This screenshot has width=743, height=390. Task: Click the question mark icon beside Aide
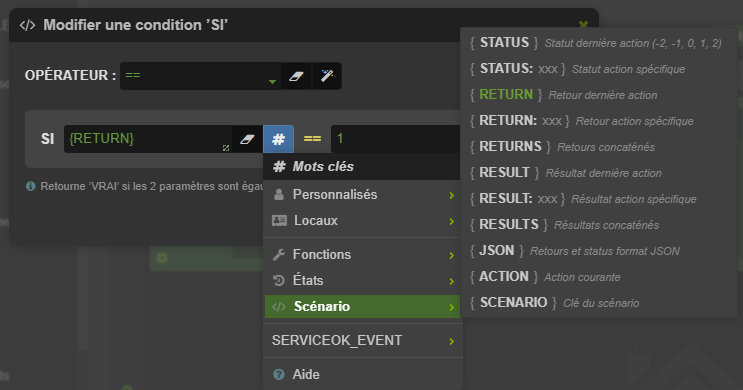click(279, 374)
